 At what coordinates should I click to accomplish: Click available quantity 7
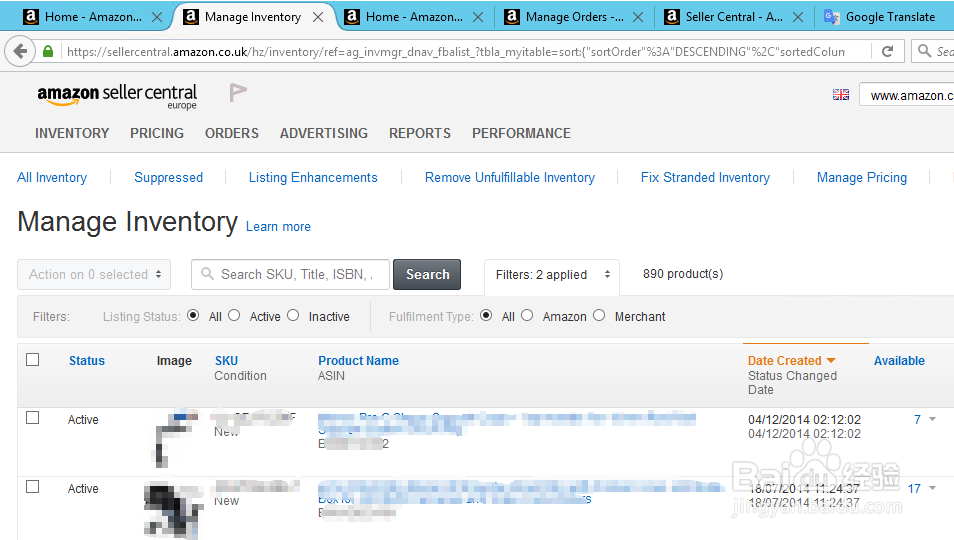pos(917,420)
